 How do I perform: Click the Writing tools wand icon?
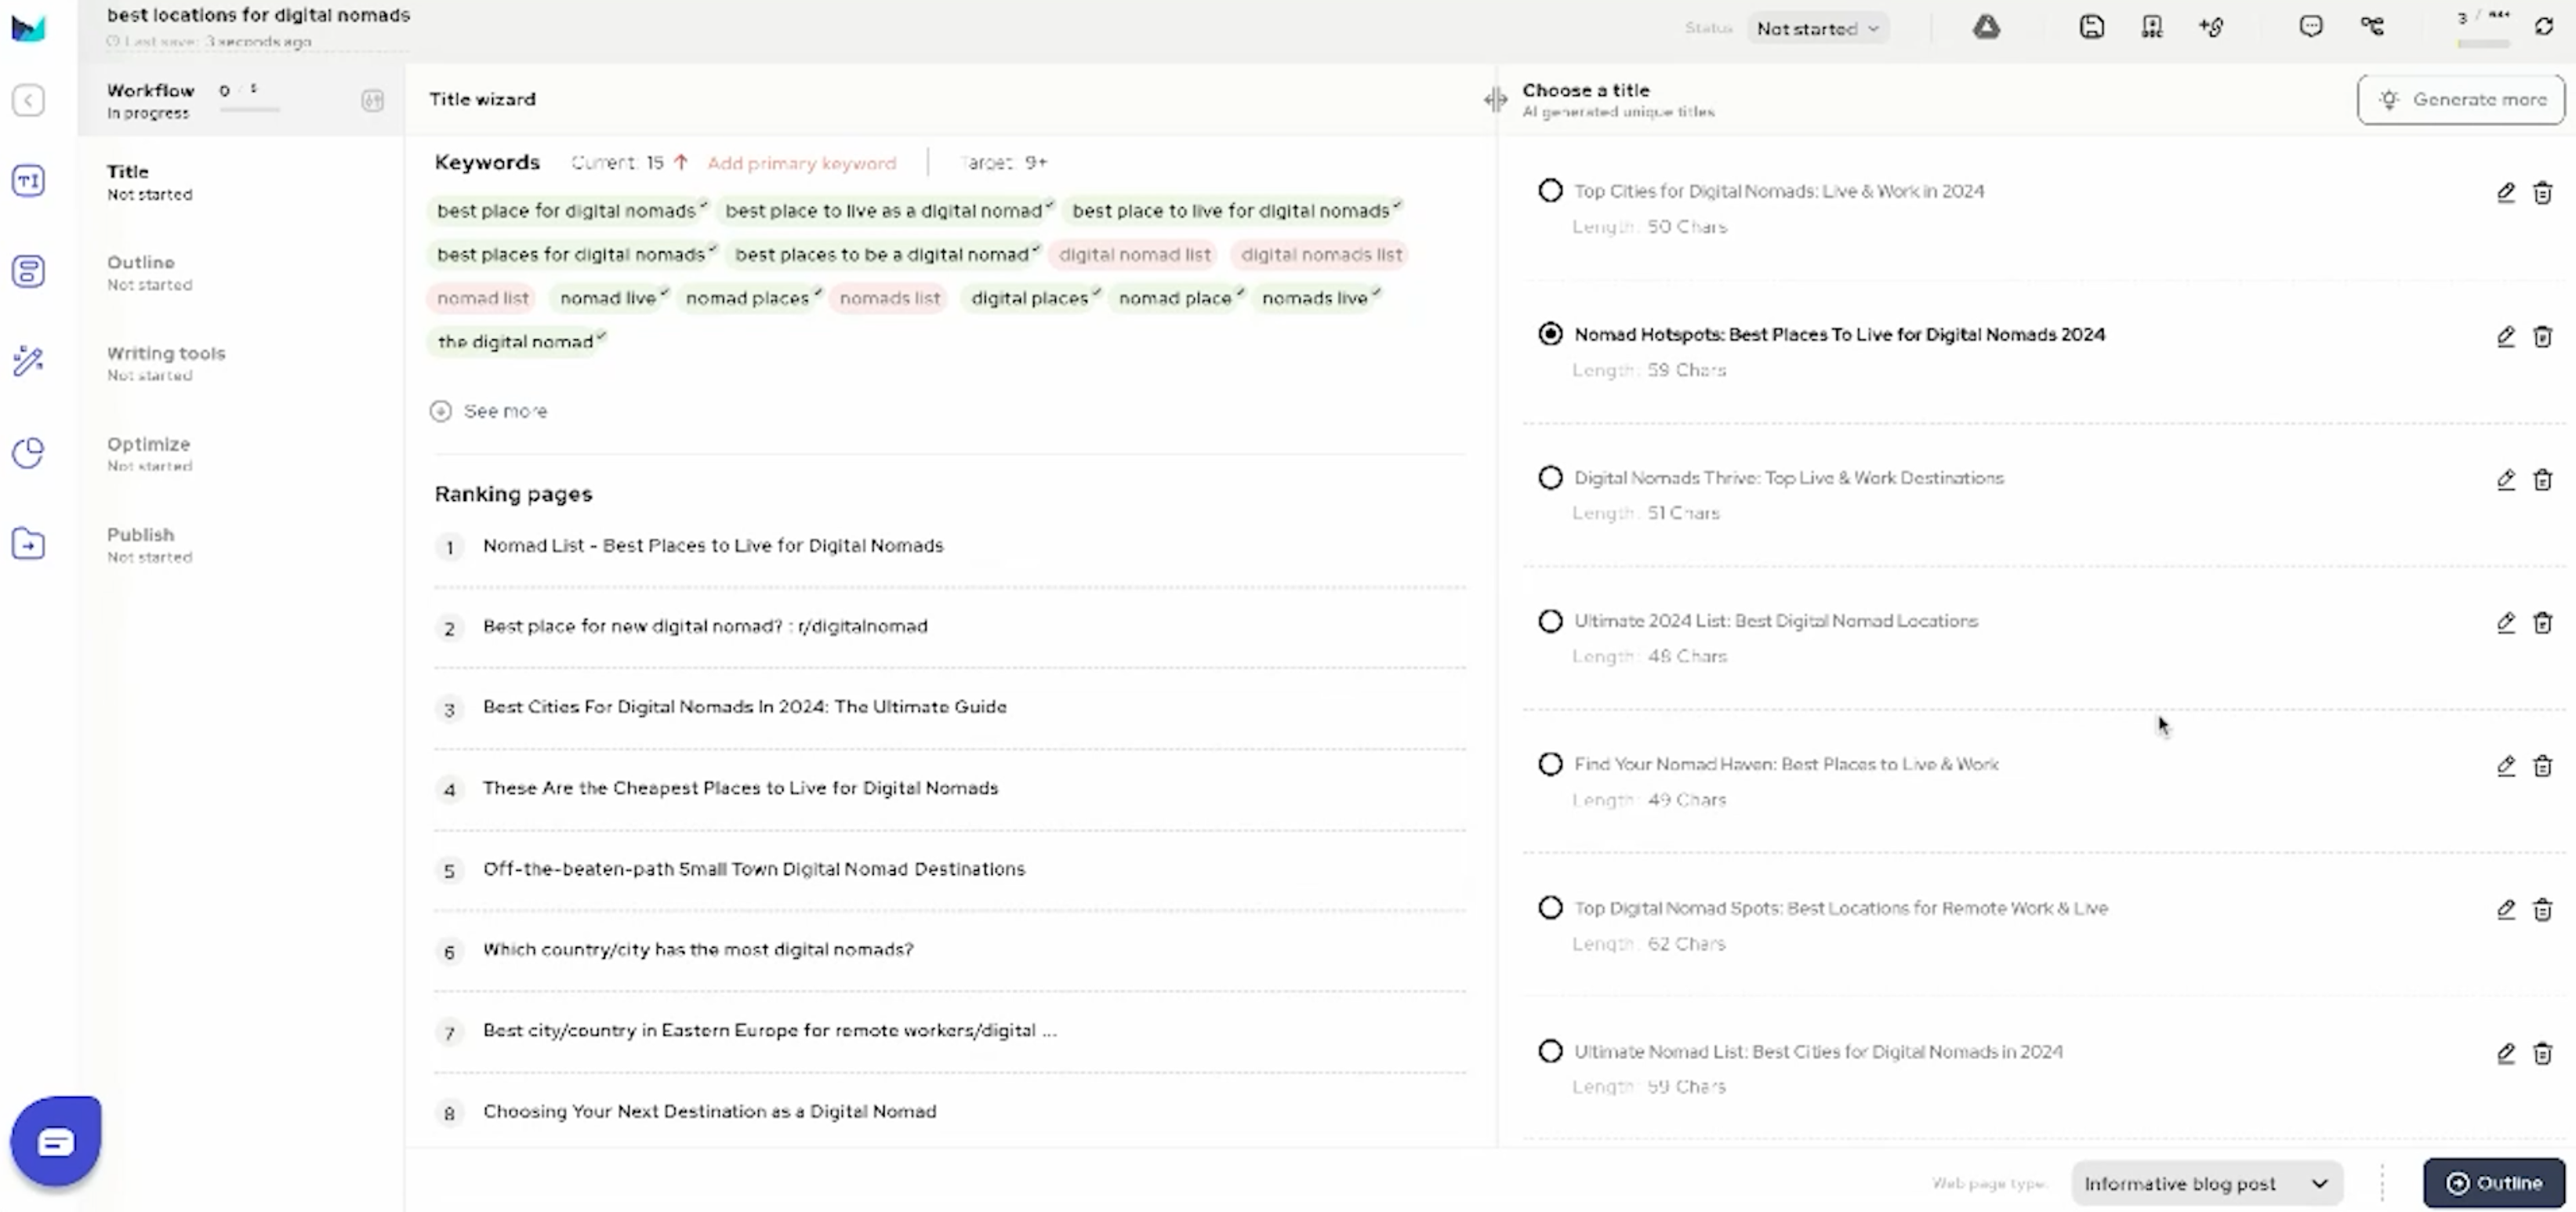(28, 361)
